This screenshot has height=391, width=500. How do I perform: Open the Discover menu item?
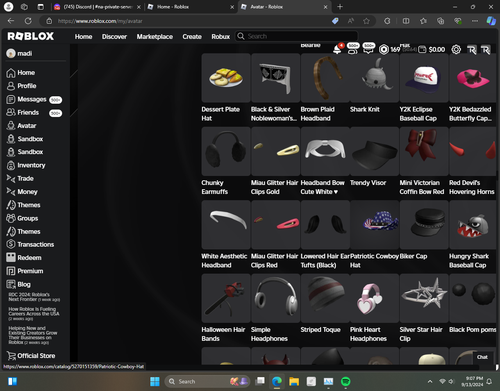point(114,37)
